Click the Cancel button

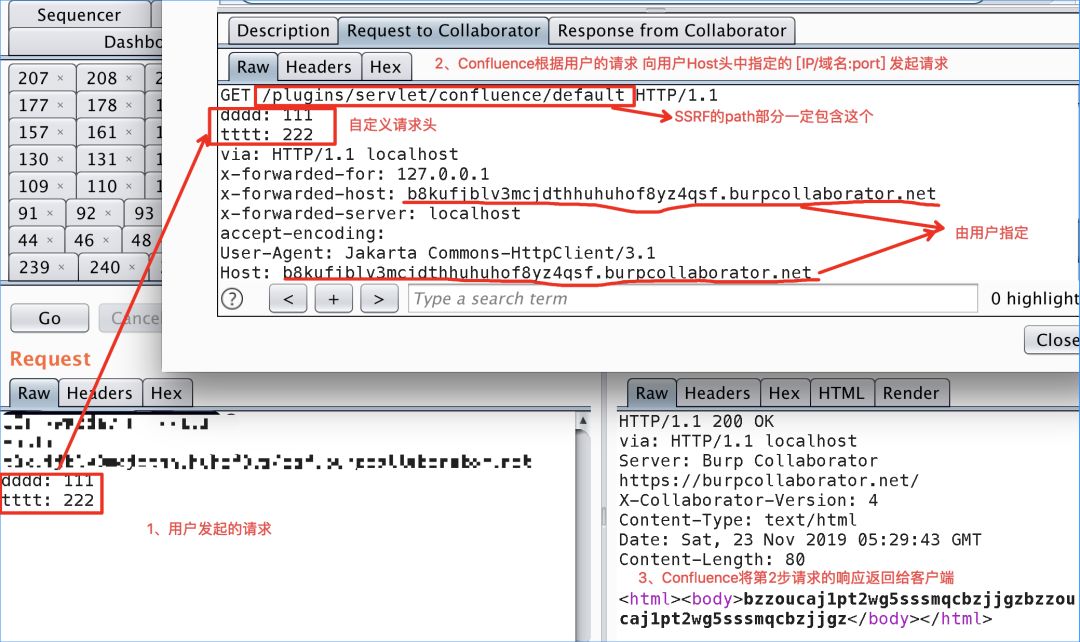tap(130, 318)
